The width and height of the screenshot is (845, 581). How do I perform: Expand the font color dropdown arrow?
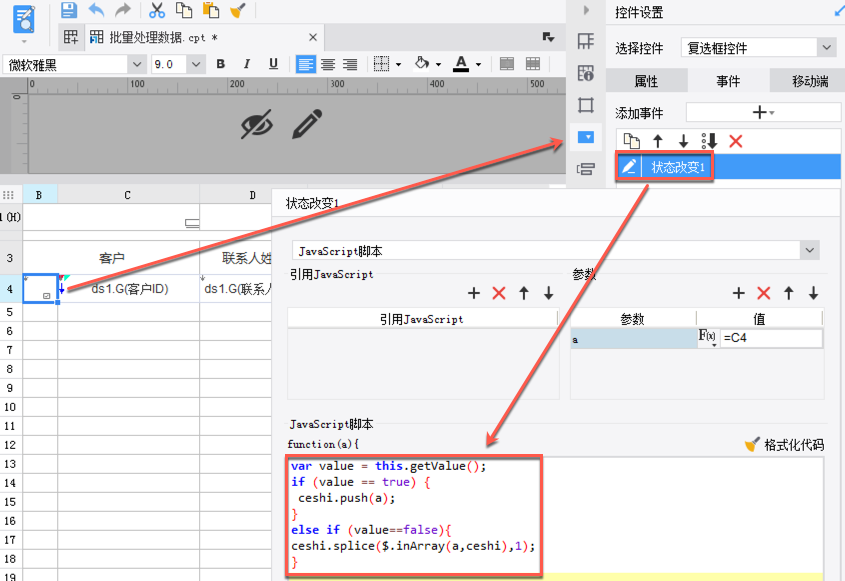[x=479, y=65]
